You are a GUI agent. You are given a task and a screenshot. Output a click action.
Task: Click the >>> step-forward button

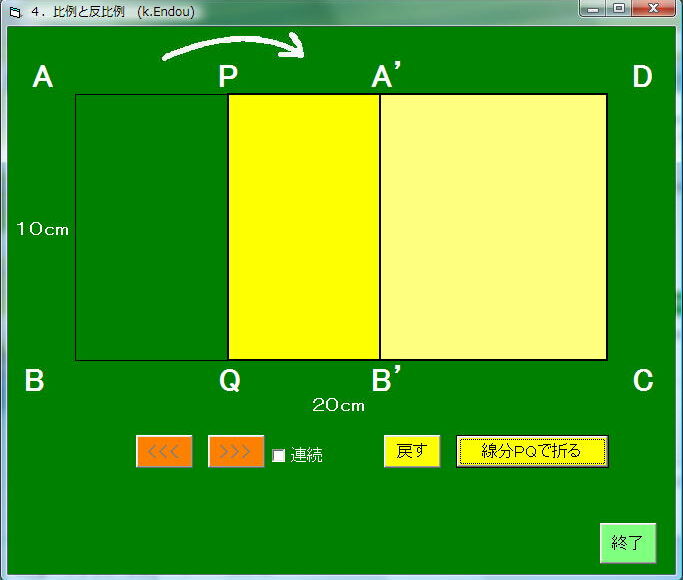[236, 451]
